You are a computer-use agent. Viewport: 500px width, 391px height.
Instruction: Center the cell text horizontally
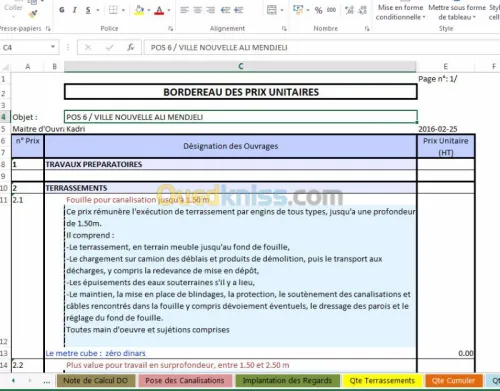click(197, 10)
